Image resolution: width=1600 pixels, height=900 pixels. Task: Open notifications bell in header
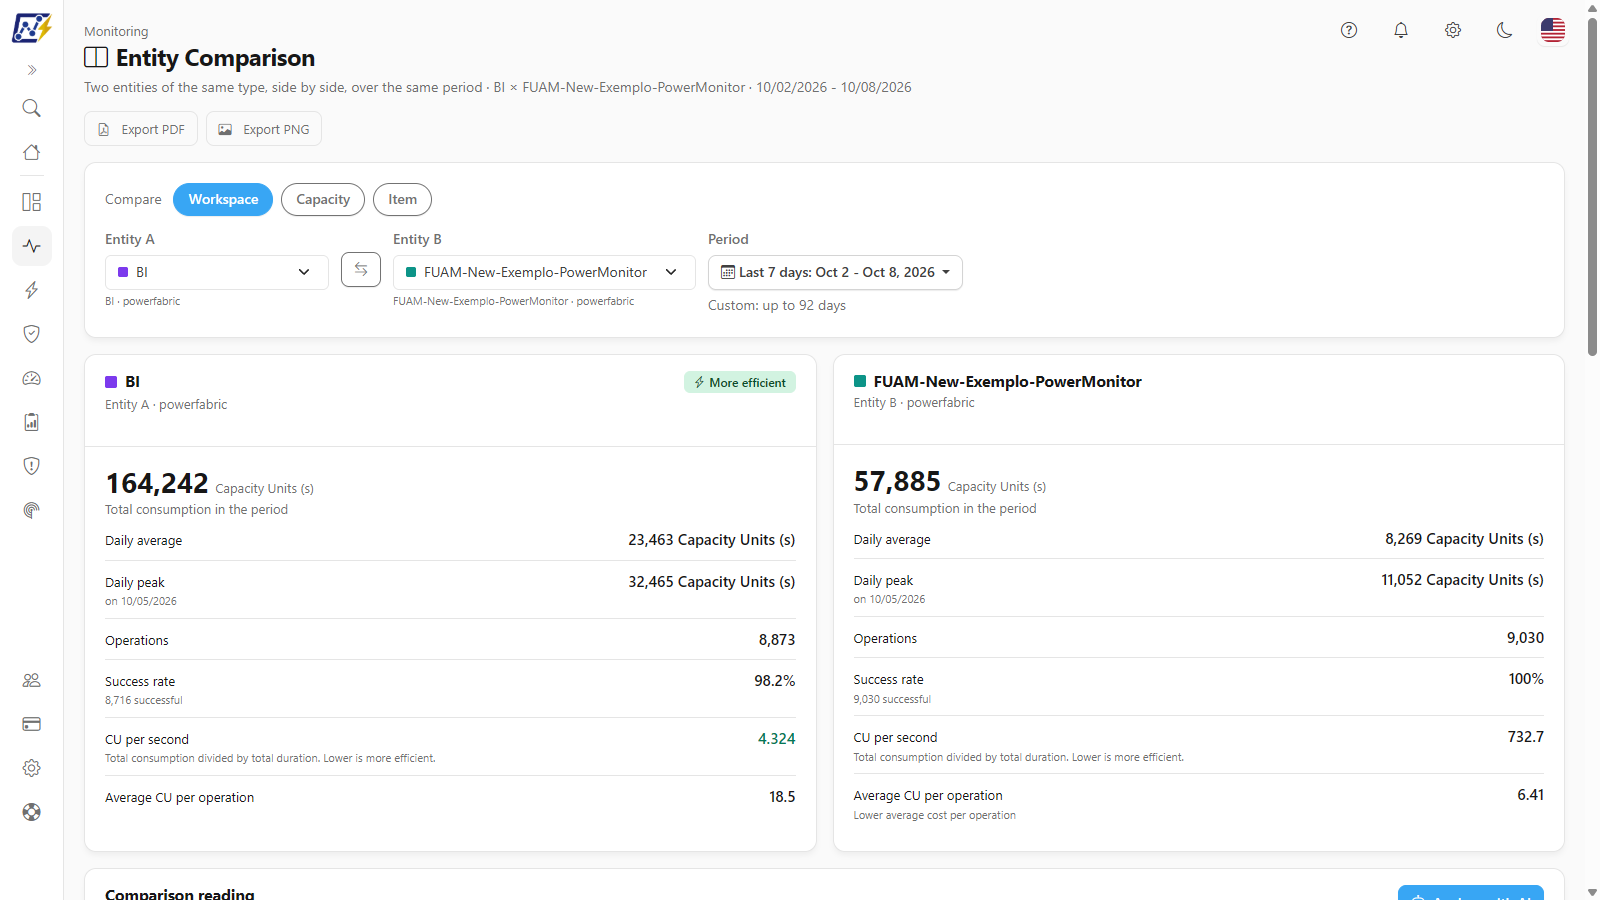(1401, 30)
